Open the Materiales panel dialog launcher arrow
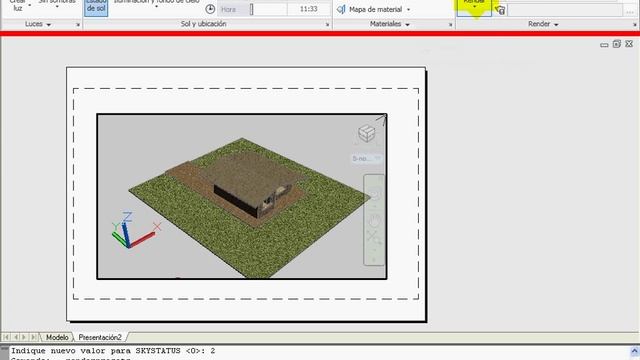 pos(451,25)
